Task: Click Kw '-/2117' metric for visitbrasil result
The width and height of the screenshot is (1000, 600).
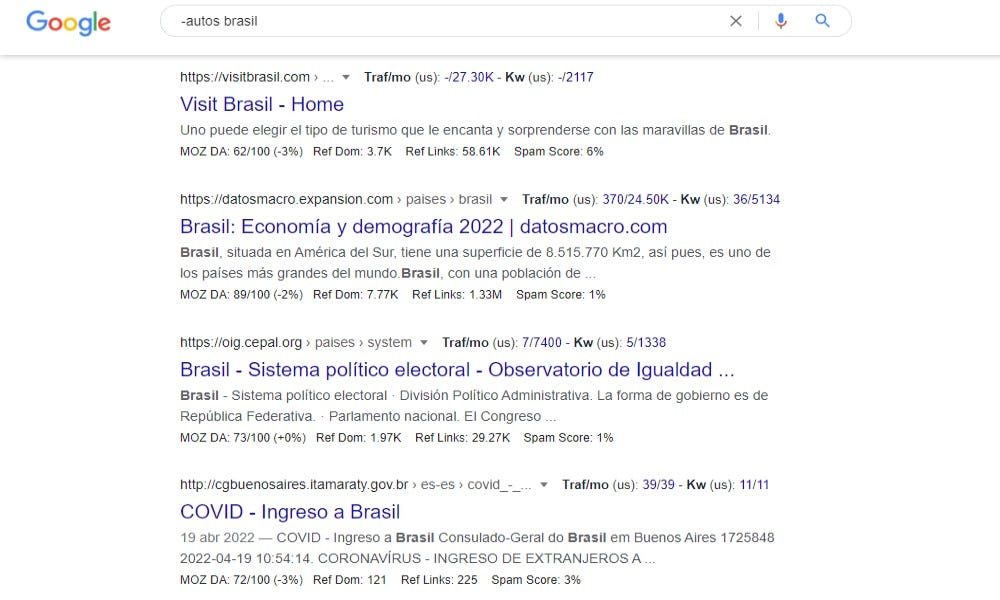Action: 576,76
